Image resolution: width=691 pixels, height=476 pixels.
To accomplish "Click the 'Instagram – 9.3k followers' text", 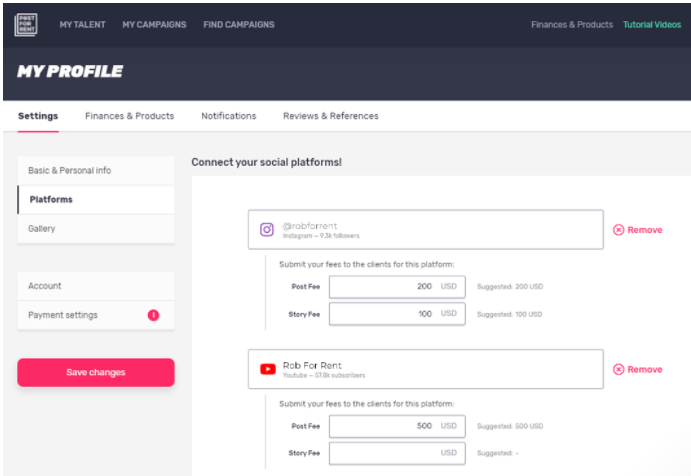I will tap(321, 236).
